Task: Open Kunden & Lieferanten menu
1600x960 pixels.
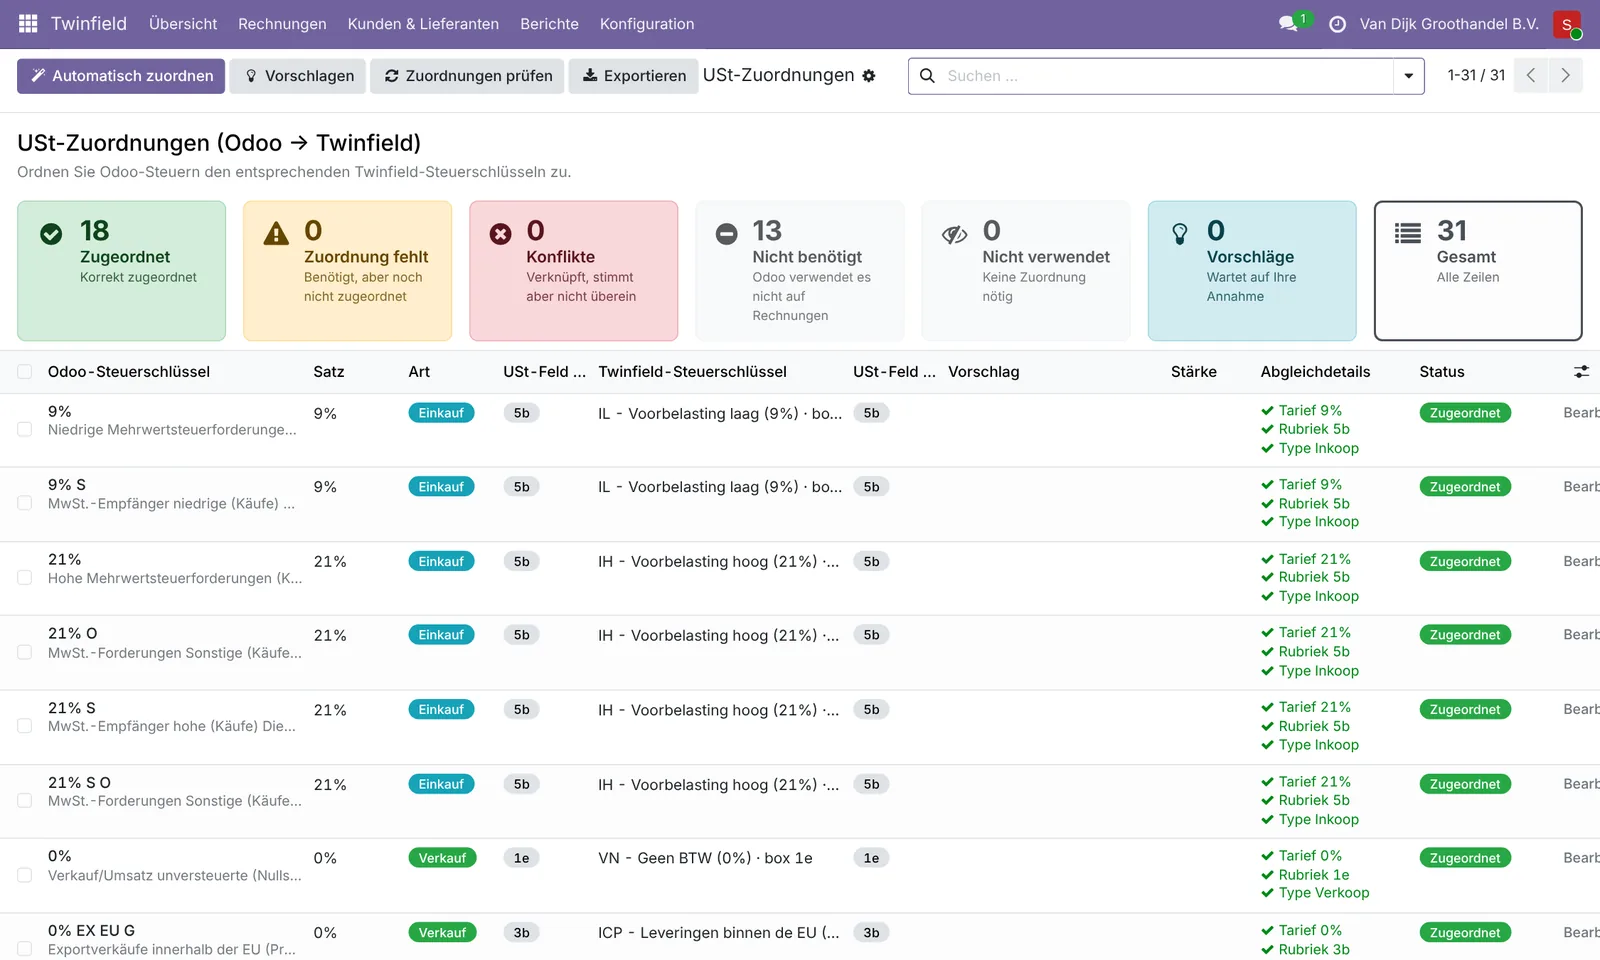Action: pyautogui.click(x=423, y=24)
